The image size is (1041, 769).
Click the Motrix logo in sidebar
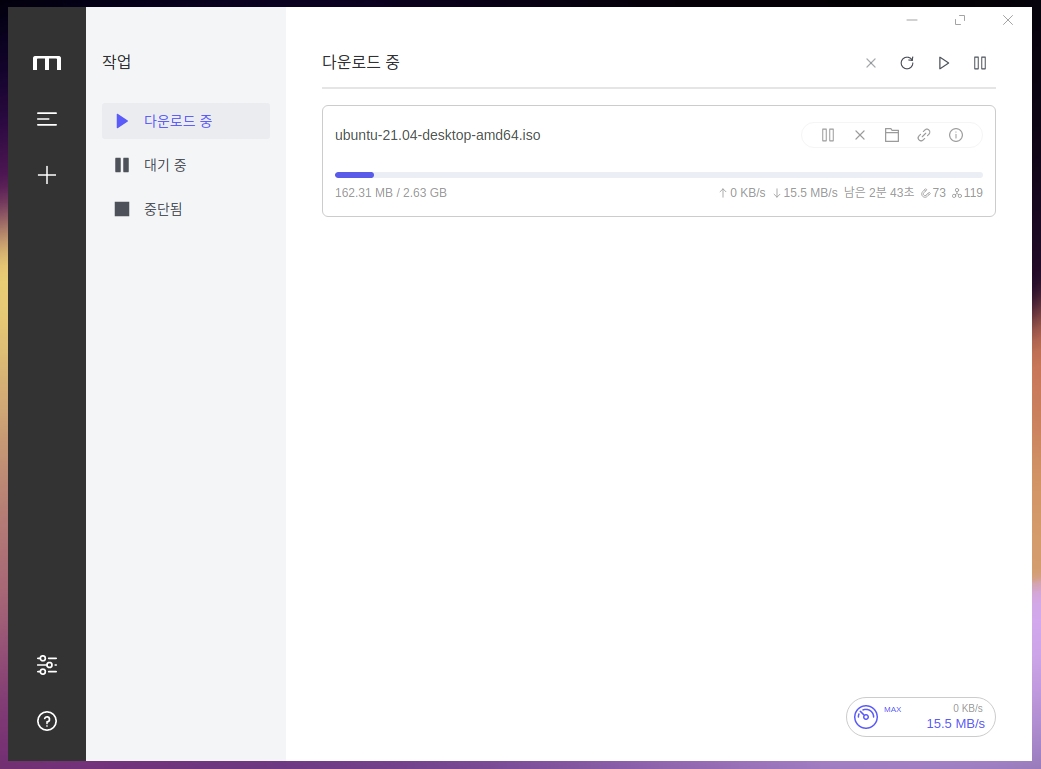coord(46,63)
